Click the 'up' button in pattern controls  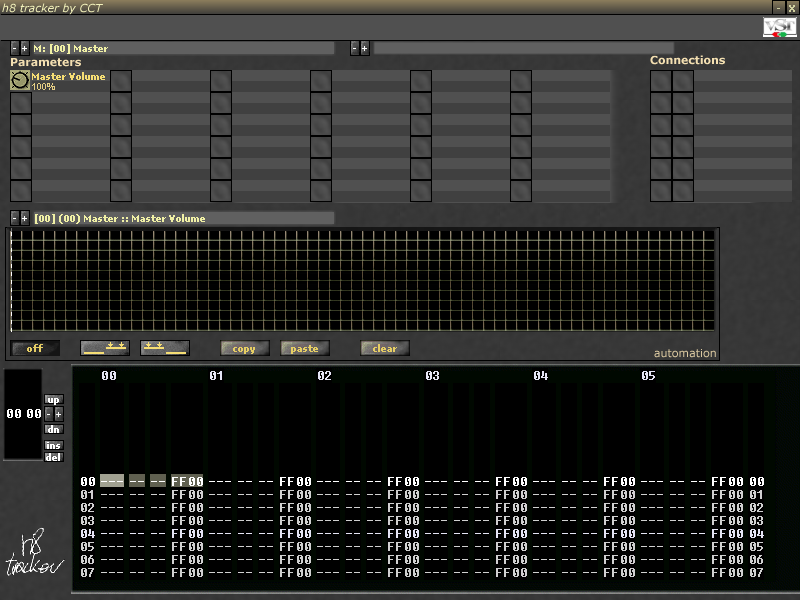(x=54, y=399)
